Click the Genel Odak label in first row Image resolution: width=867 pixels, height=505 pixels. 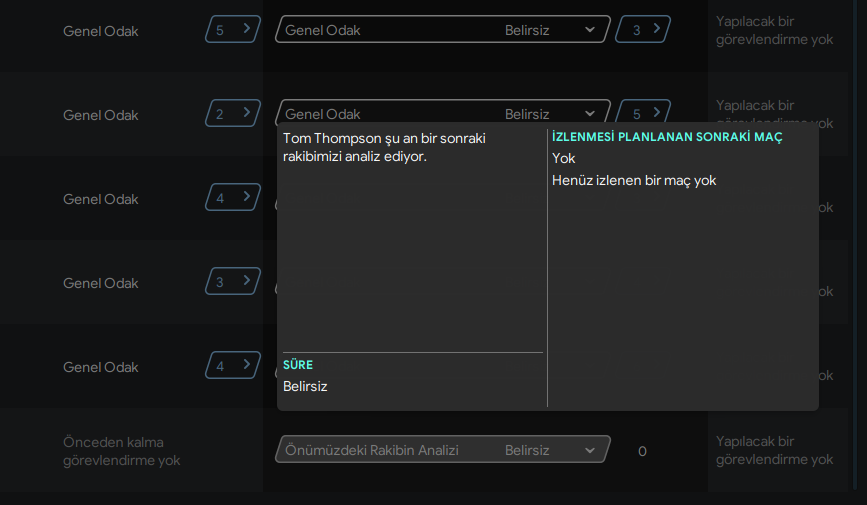coord(101,31)
